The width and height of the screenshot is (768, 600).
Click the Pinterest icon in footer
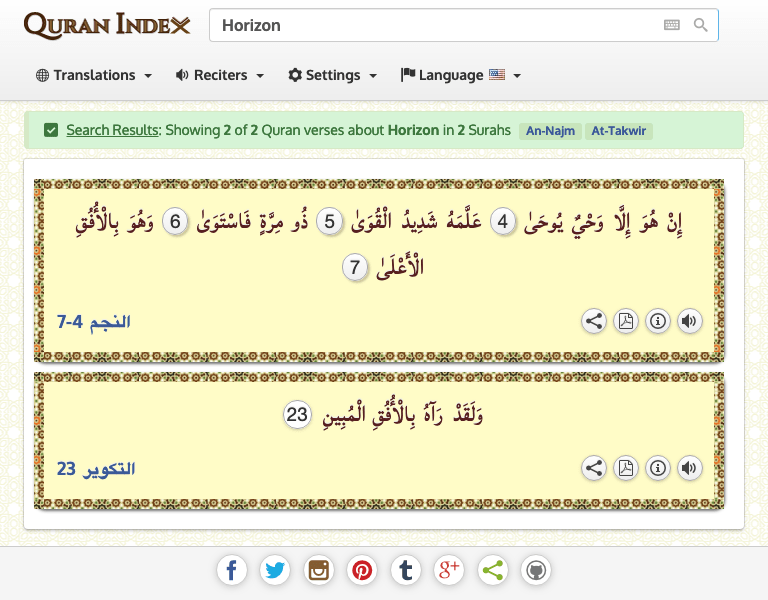(362, 570)
